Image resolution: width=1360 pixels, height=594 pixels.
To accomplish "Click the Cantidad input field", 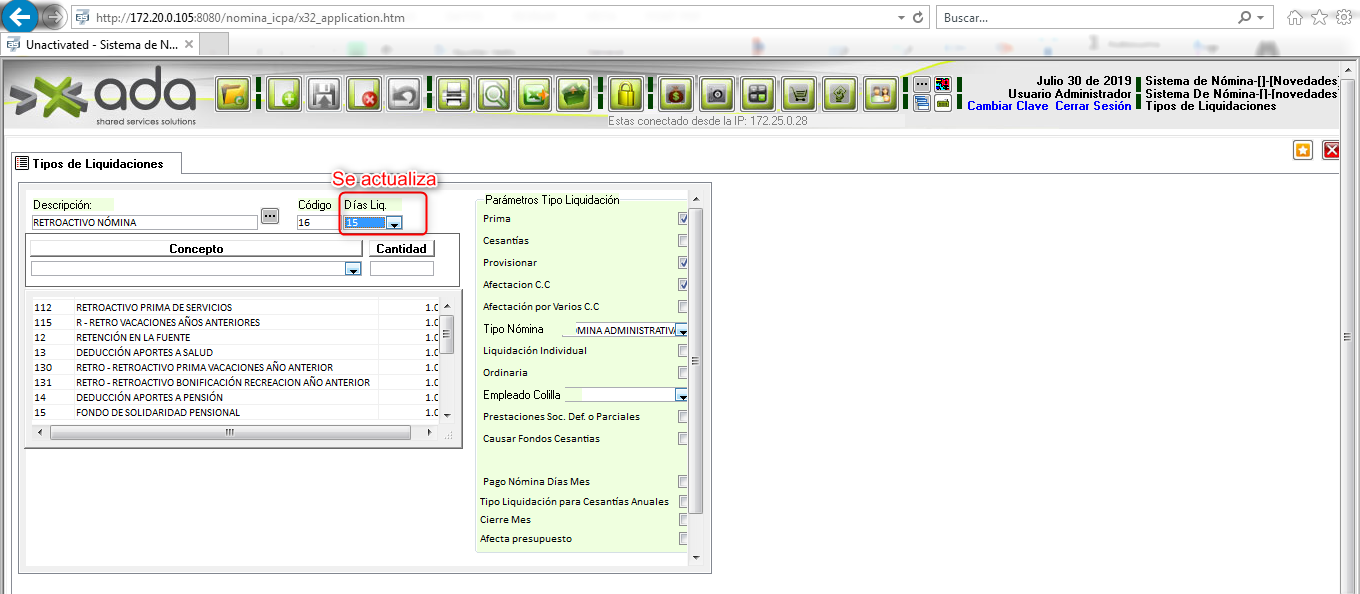I will 402,269.
